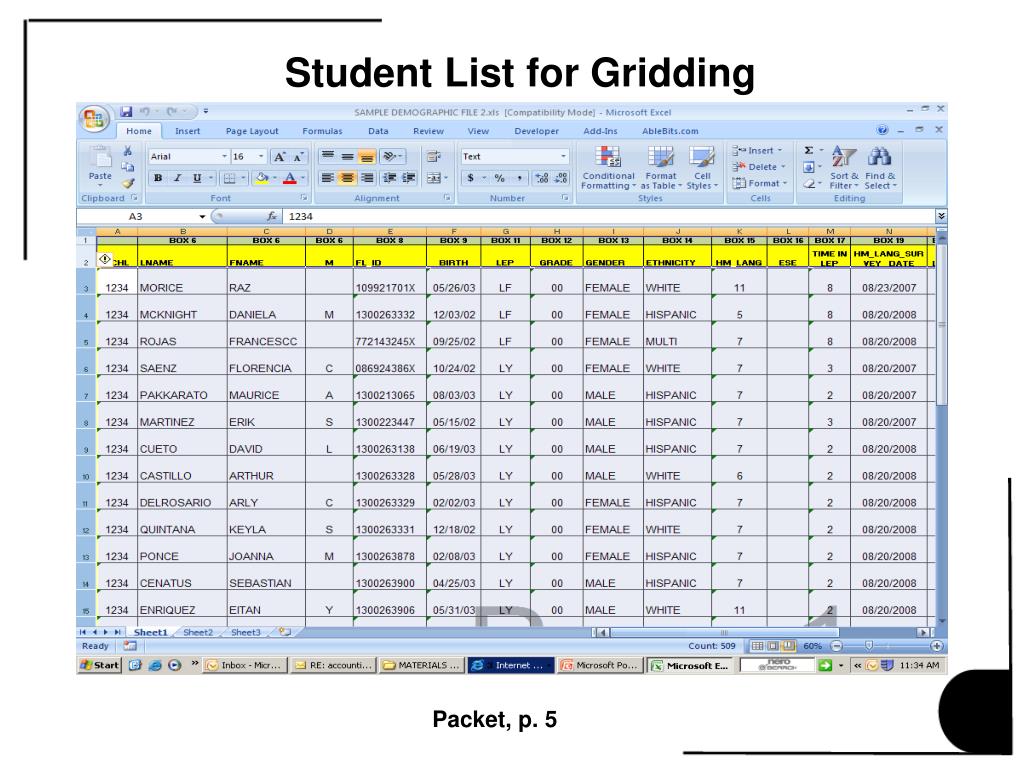
Task: Open the AbleBits.com ribbon tab
Action: 670,131
